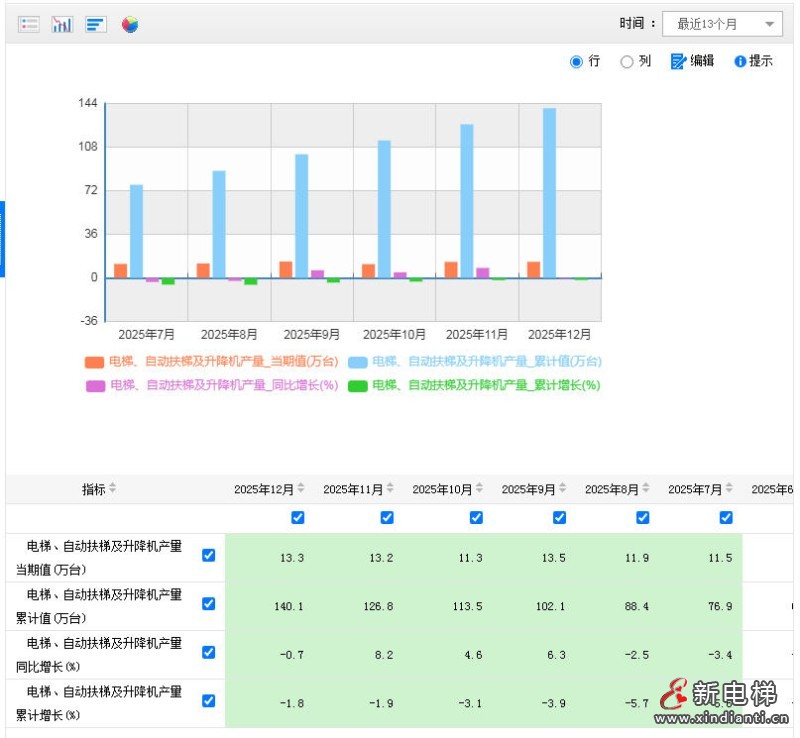Sort the 2025年9月 column
Viewport: 800px width, 738px height.
click(x=563, y=489)
